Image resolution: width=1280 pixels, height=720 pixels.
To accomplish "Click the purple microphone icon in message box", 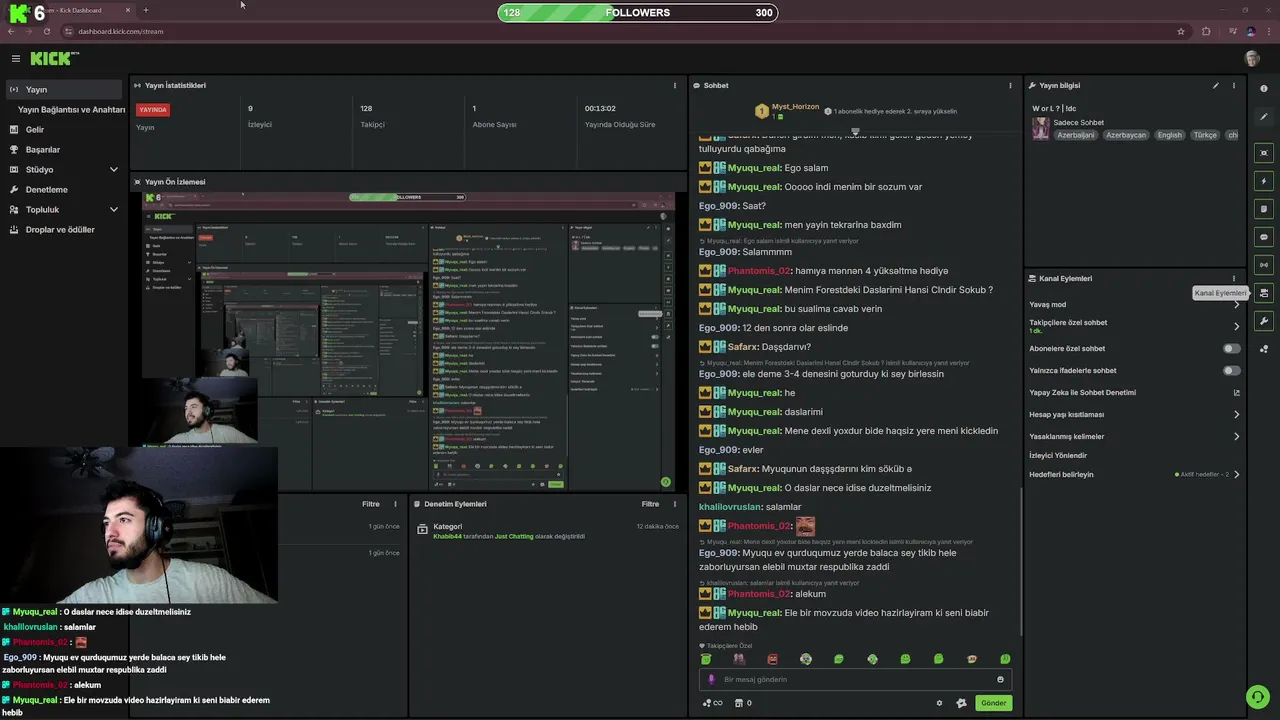I will [x=712, y=680].
